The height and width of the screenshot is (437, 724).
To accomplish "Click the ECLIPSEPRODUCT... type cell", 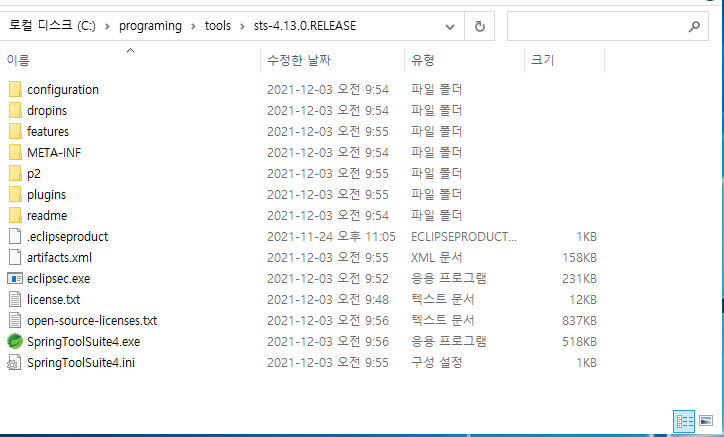I will (x=464, y=237).
